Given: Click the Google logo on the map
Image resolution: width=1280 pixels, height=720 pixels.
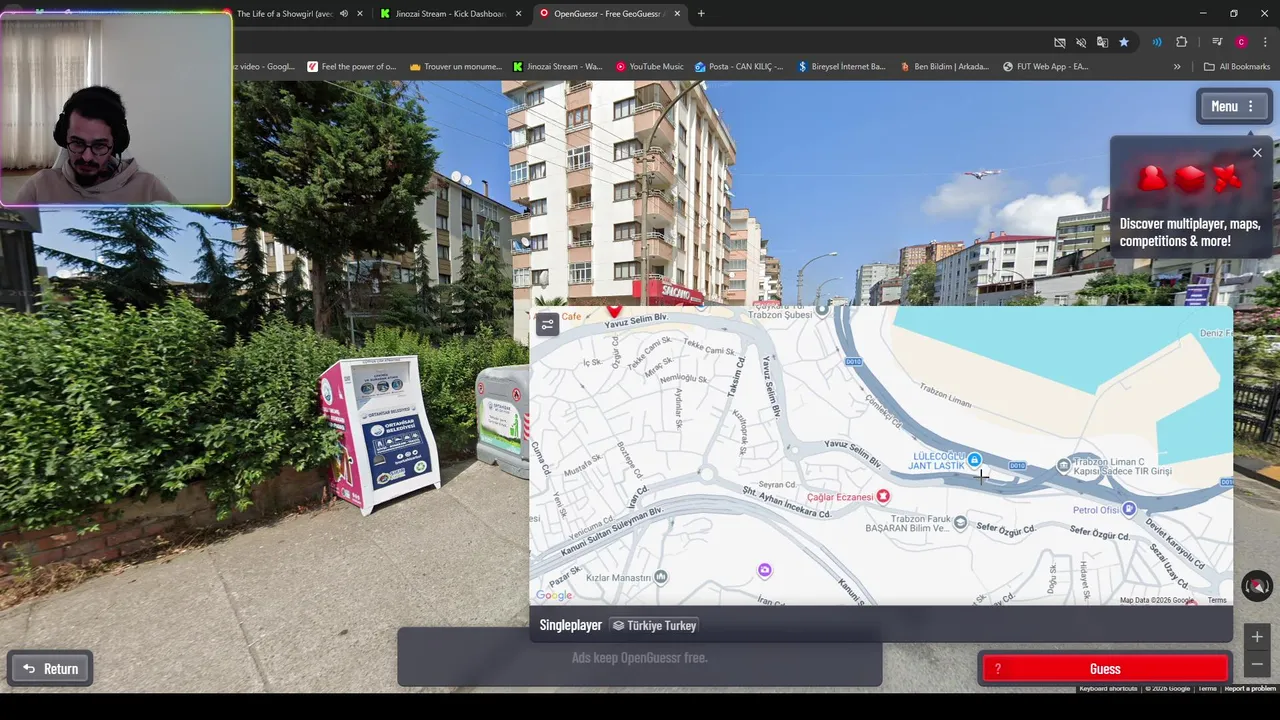Looking at the screenshot, I should click(554, 595).
